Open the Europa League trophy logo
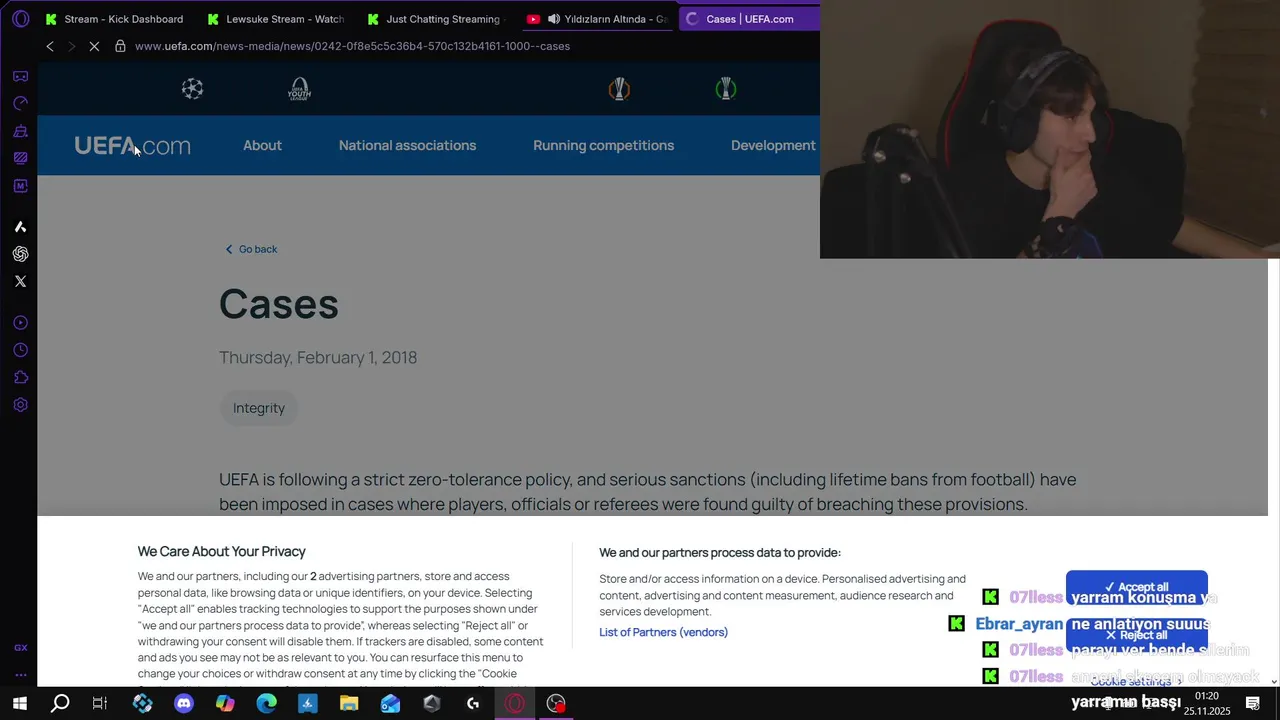This screenshot has width=1280, height=720. (619, 89)
